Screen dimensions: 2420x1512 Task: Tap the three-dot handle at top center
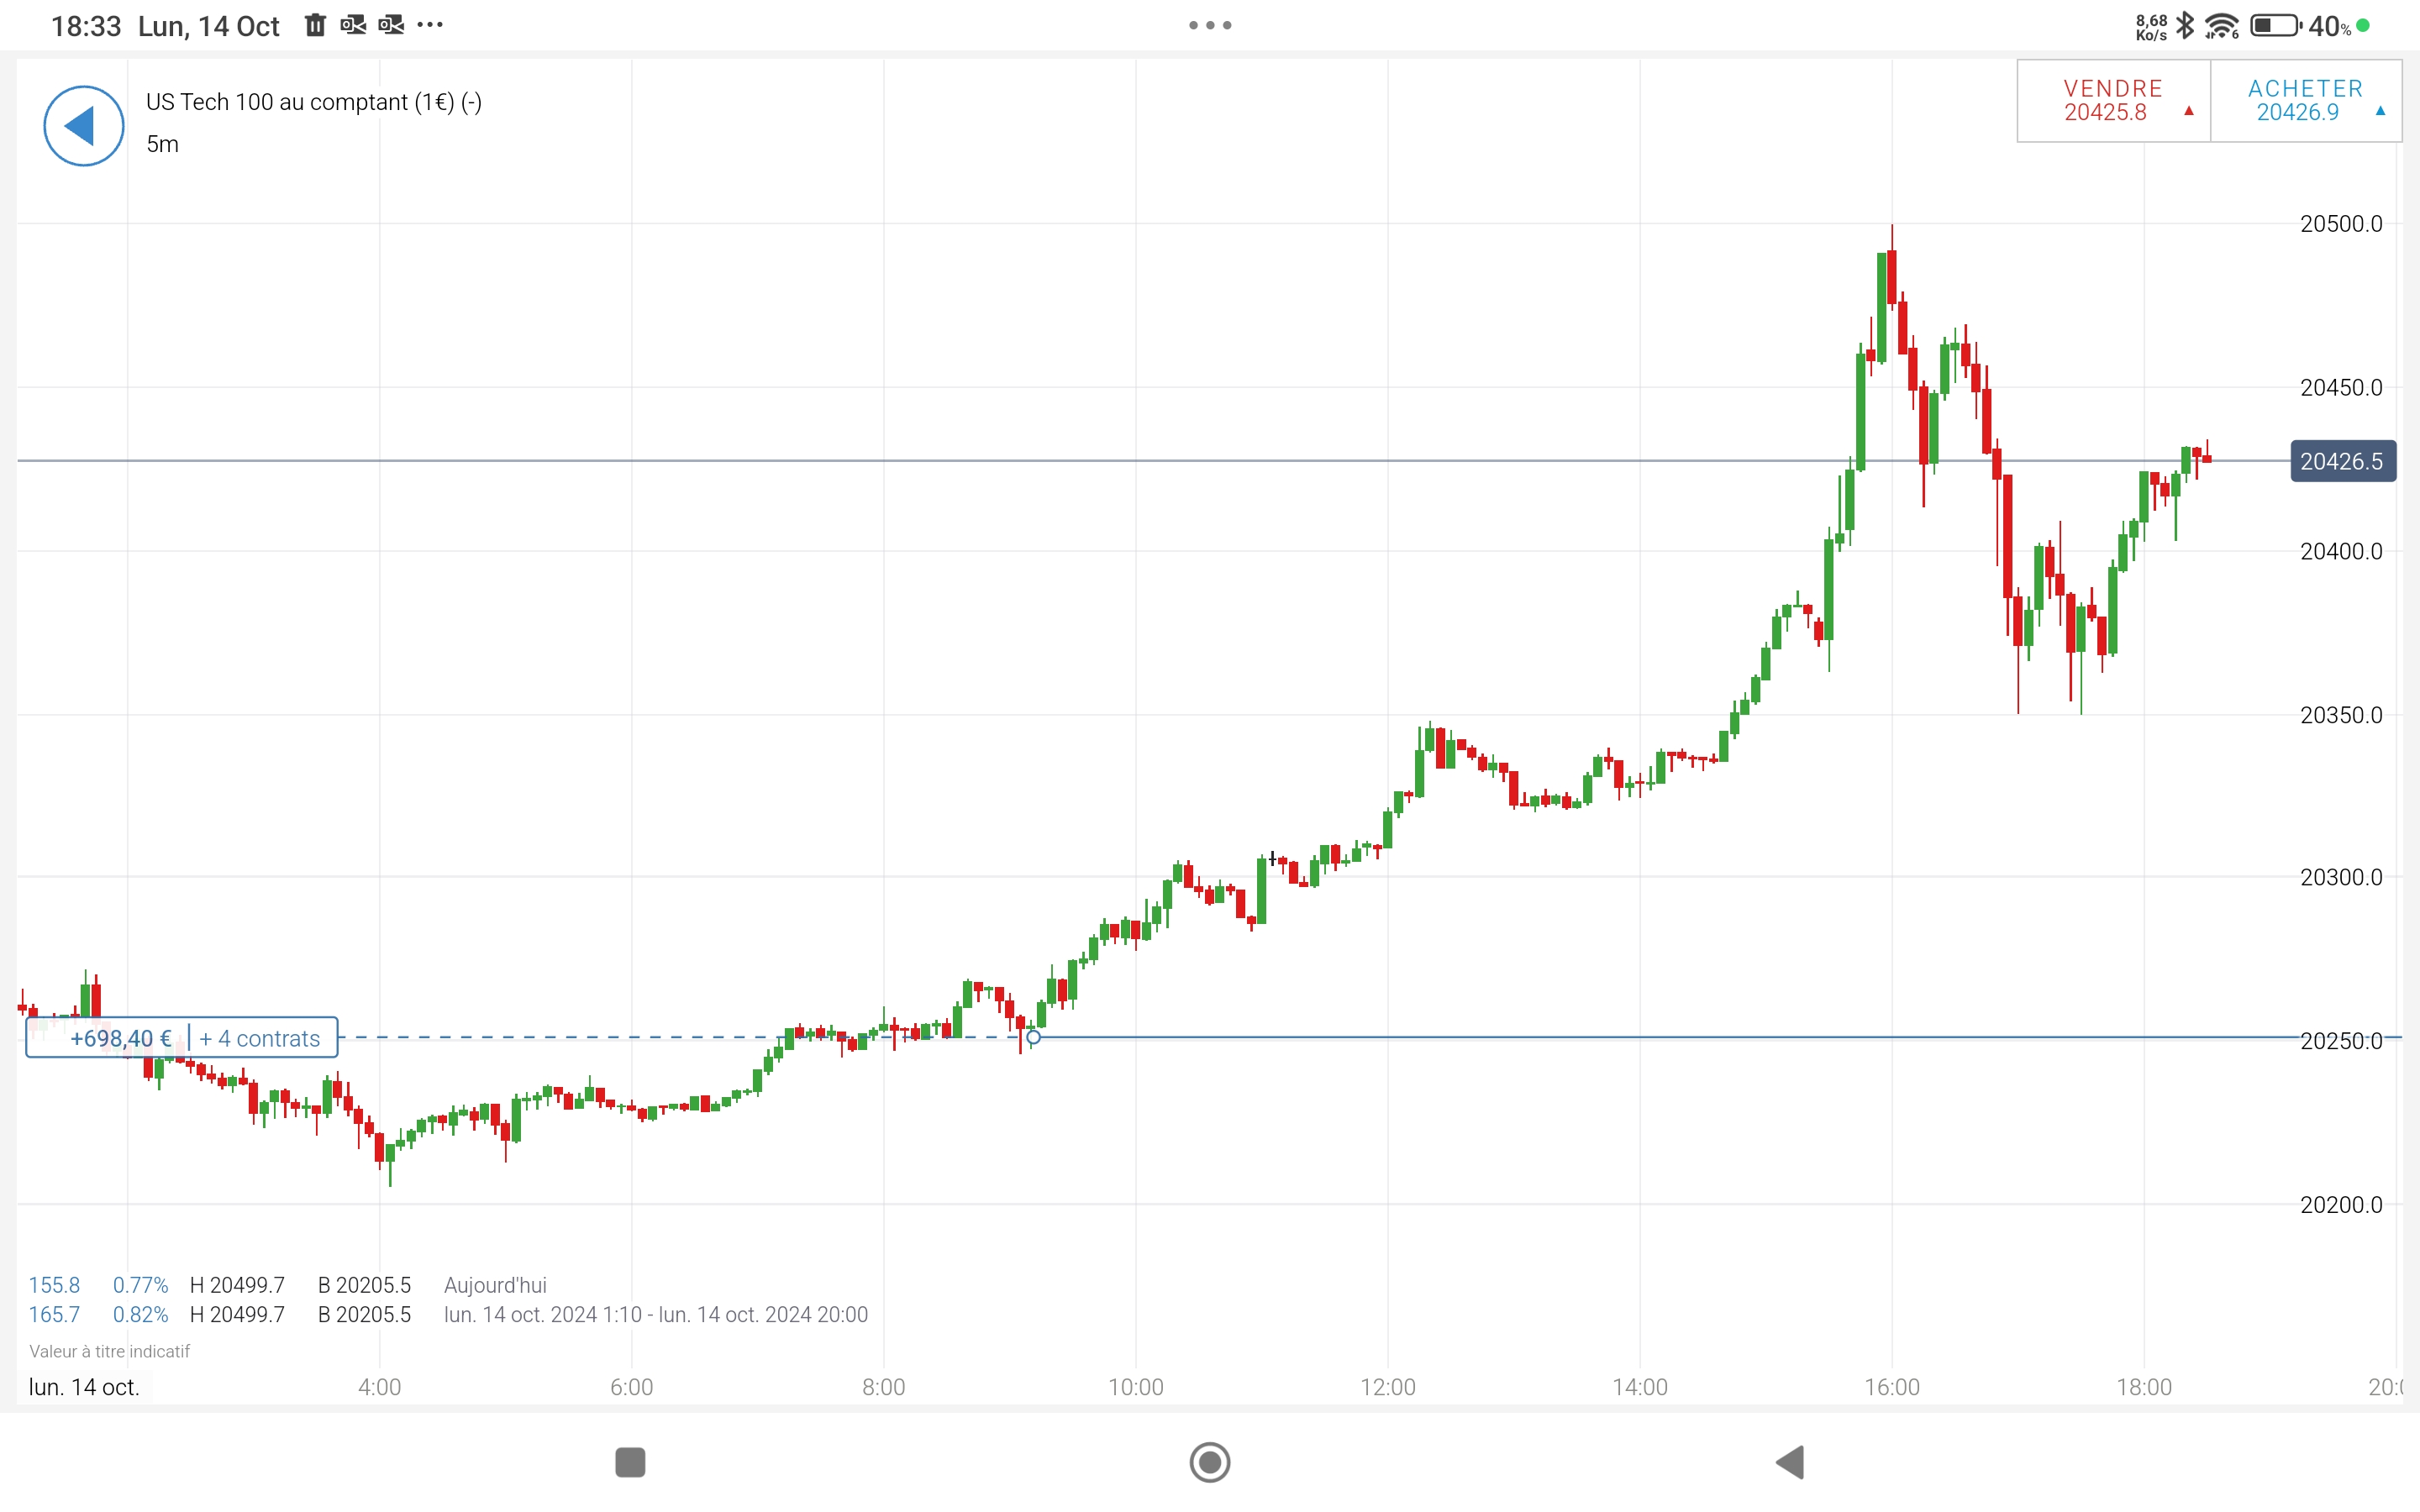(x=1210, y=26)
